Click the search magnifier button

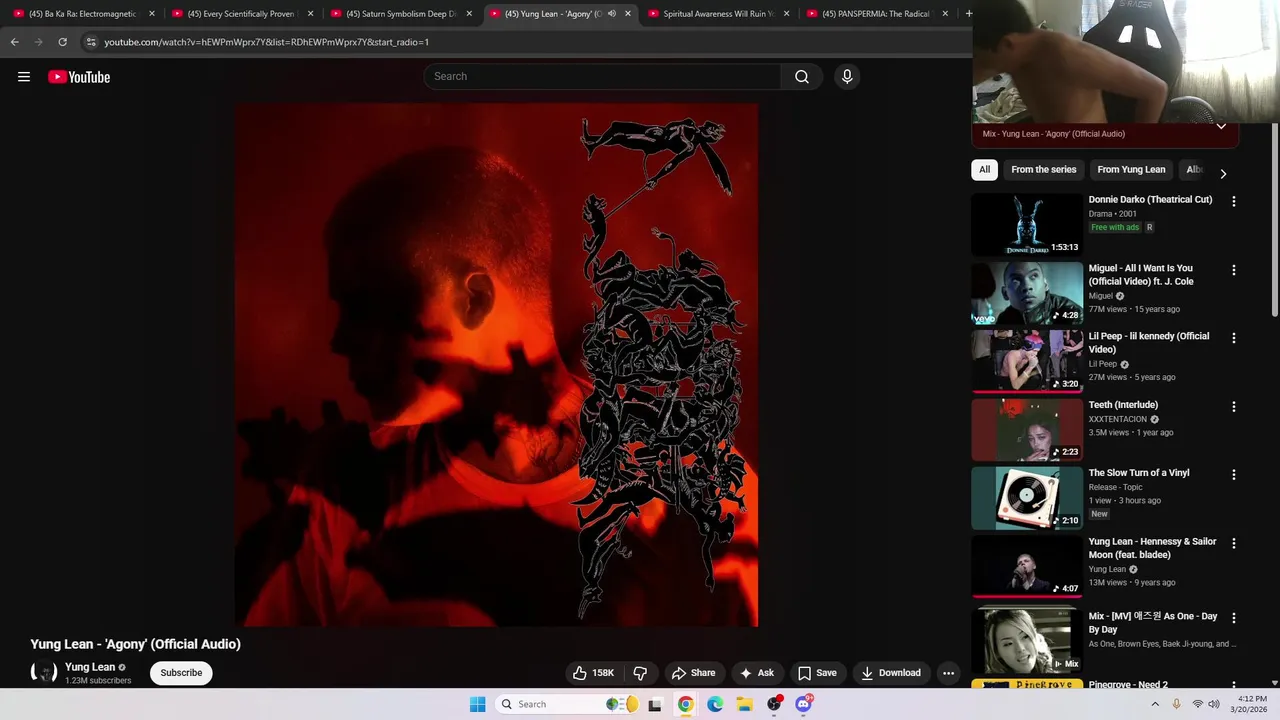tap(802, 77)
